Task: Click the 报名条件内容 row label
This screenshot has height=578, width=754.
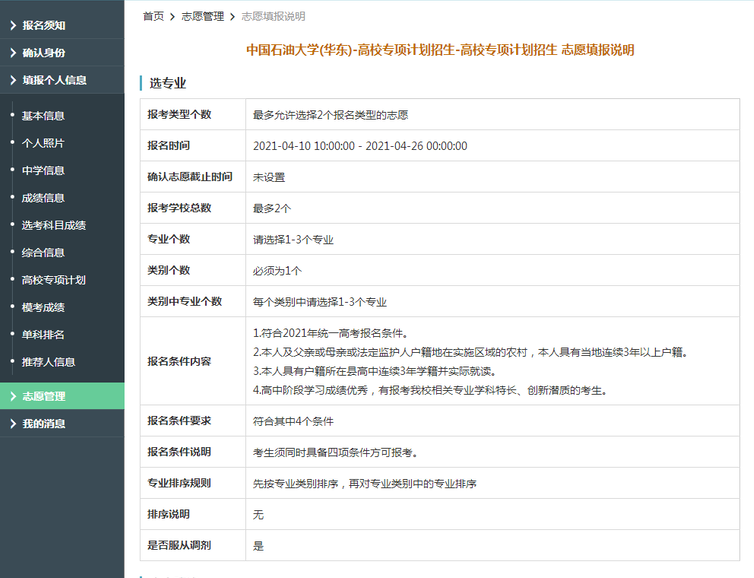Action: (x=179, y=362)
